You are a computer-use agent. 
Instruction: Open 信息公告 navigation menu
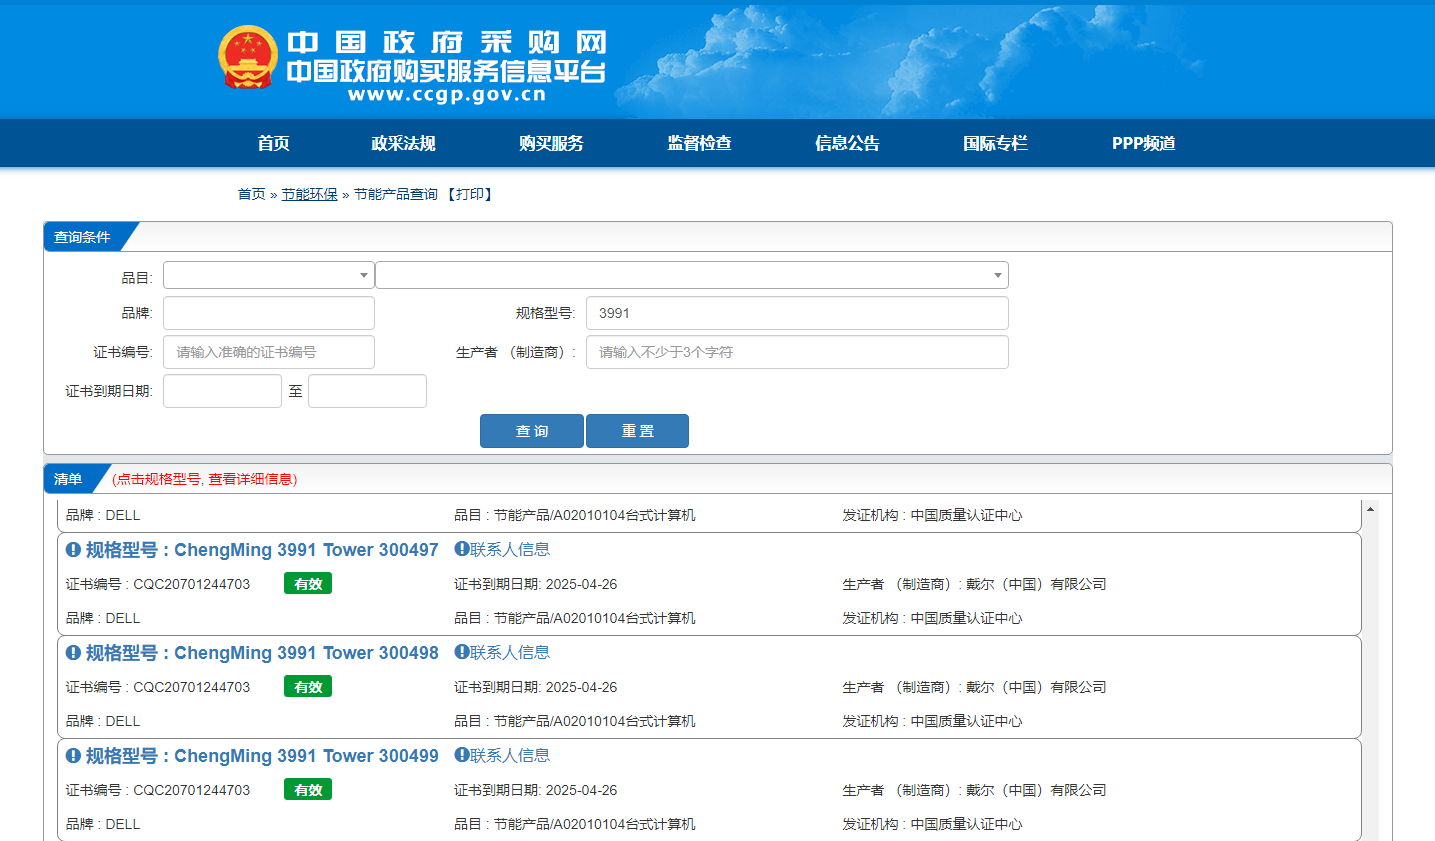tap(847, 143)
